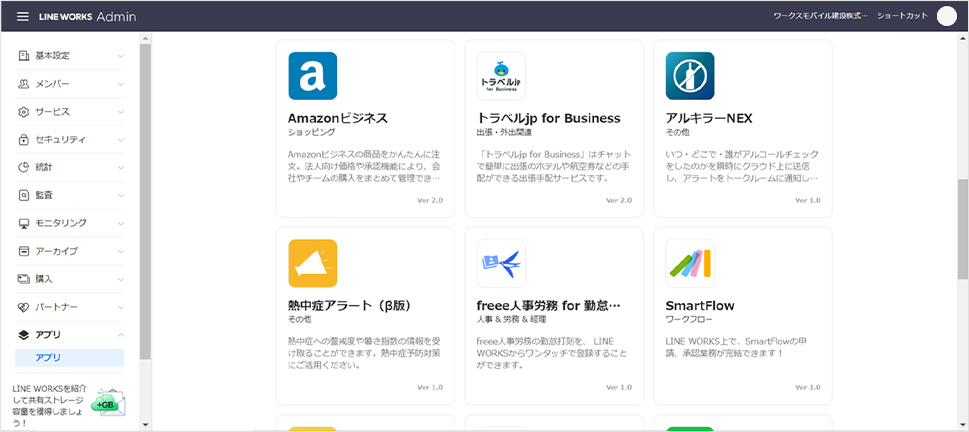Open the hamburger menu icon

click(x=23, y=16)
